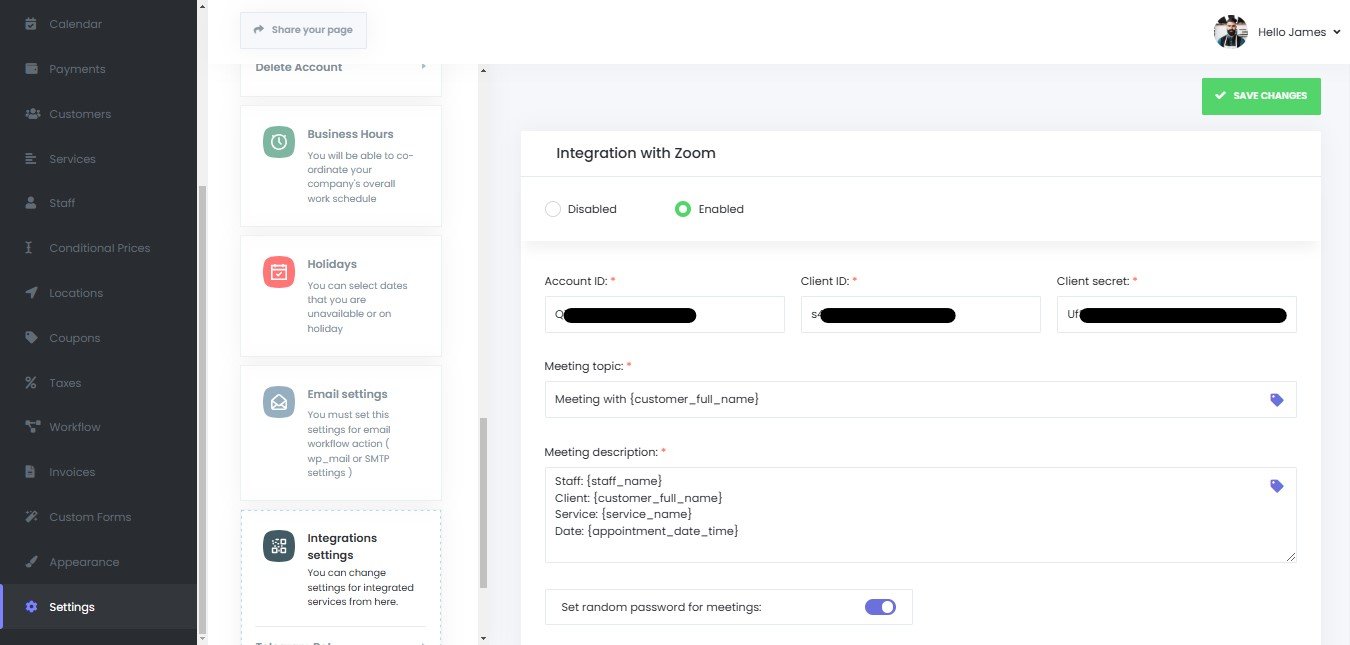Click the Account ID input field

(x=664, y=315)
